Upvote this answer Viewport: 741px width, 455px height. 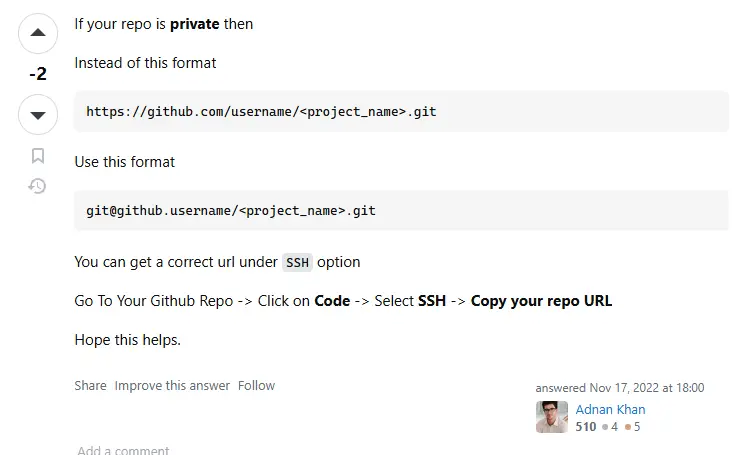(x=38, y=34)
